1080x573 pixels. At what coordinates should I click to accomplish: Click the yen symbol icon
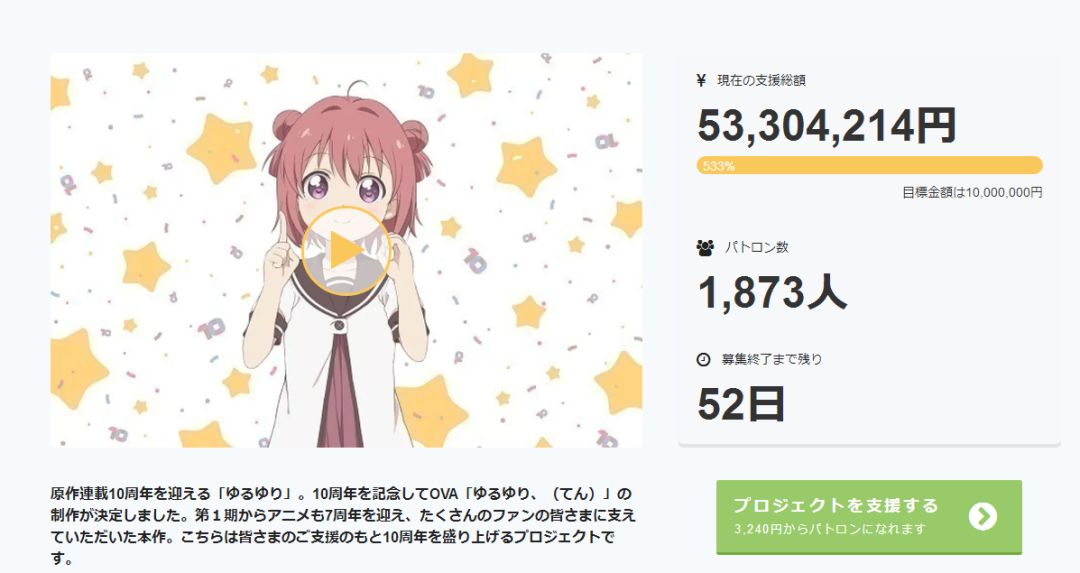click(x=701, y=81)
